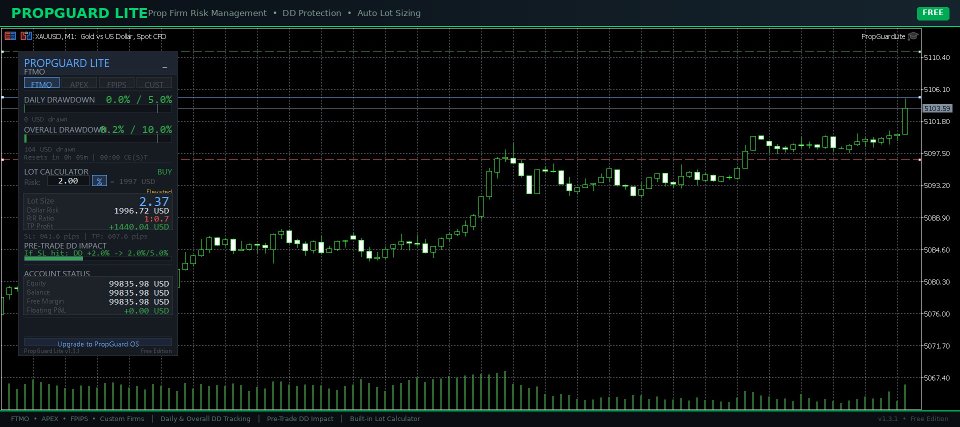This screenshot has width=960, height=427.
Task: Switch to the FPIPS firm tab
Action: (116, 84)
